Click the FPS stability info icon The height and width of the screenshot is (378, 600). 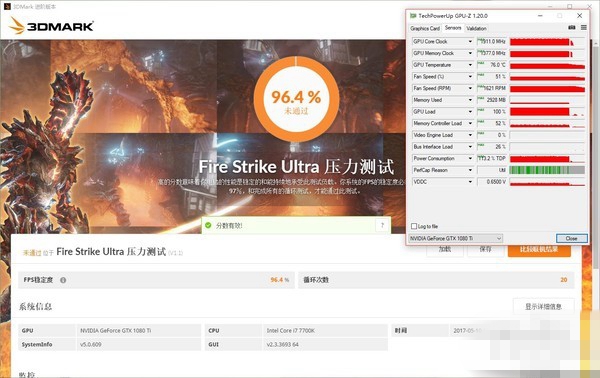click(x=63, y=280)
